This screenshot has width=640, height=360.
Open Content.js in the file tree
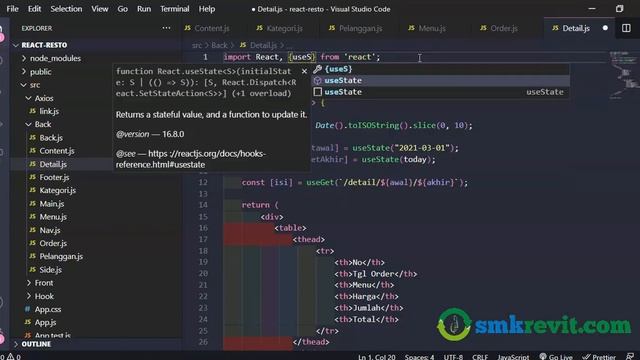[x=57, y=151]
